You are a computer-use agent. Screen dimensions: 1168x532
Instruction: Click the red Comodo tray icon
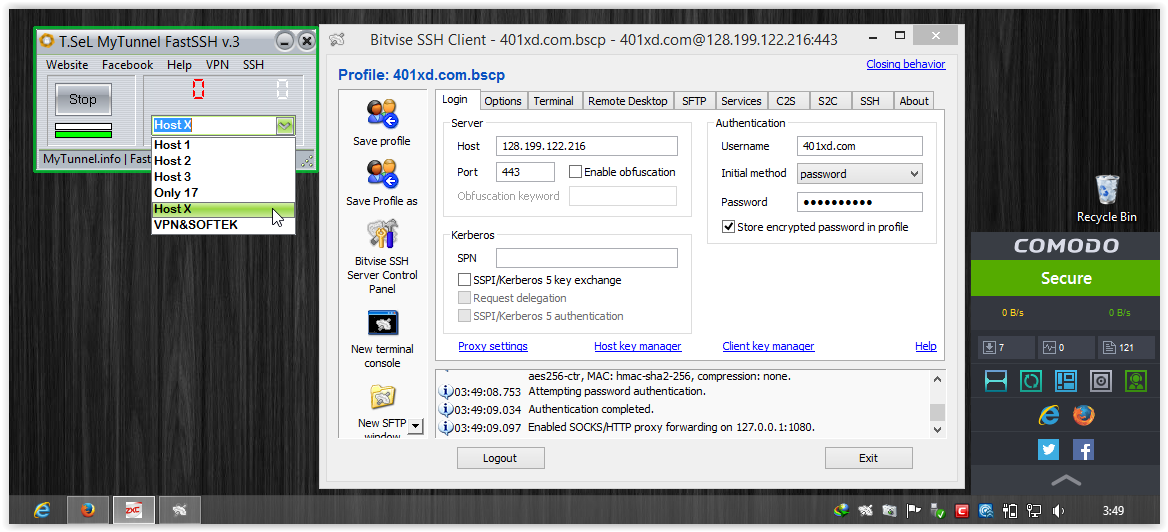tap(962, 511)
